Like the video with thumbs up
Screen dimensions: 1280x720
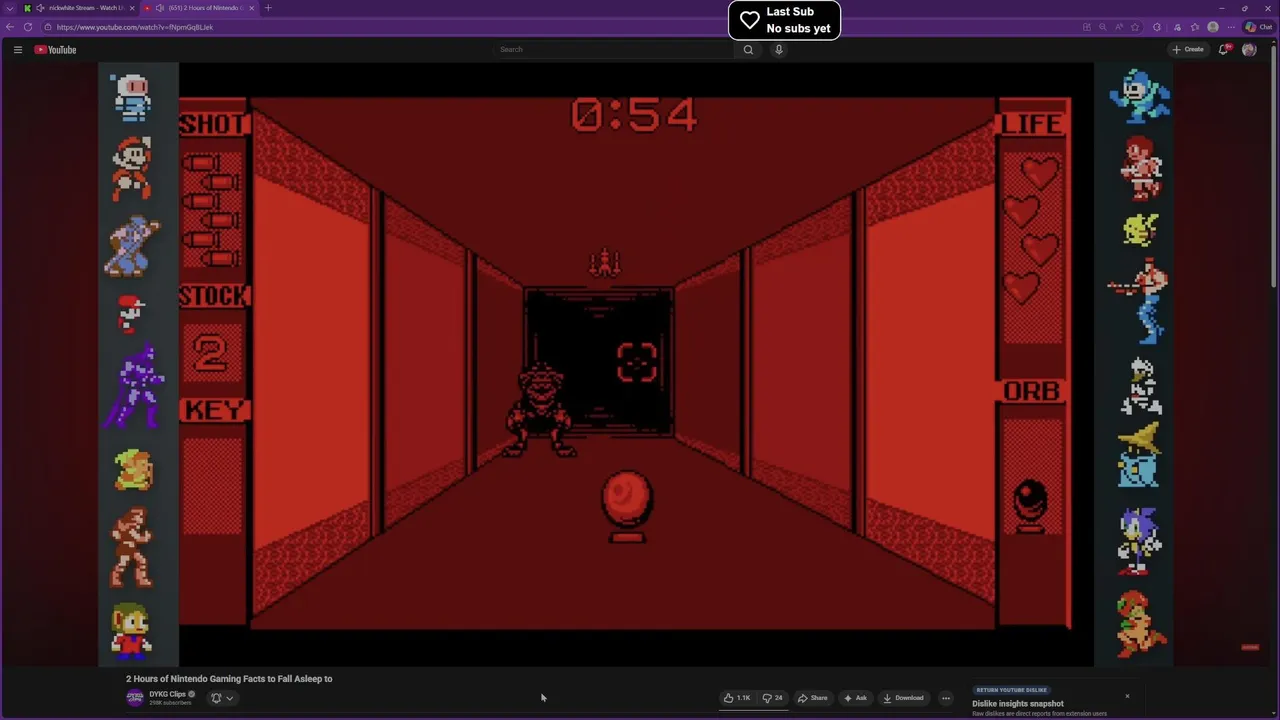(x=737, y=698)
